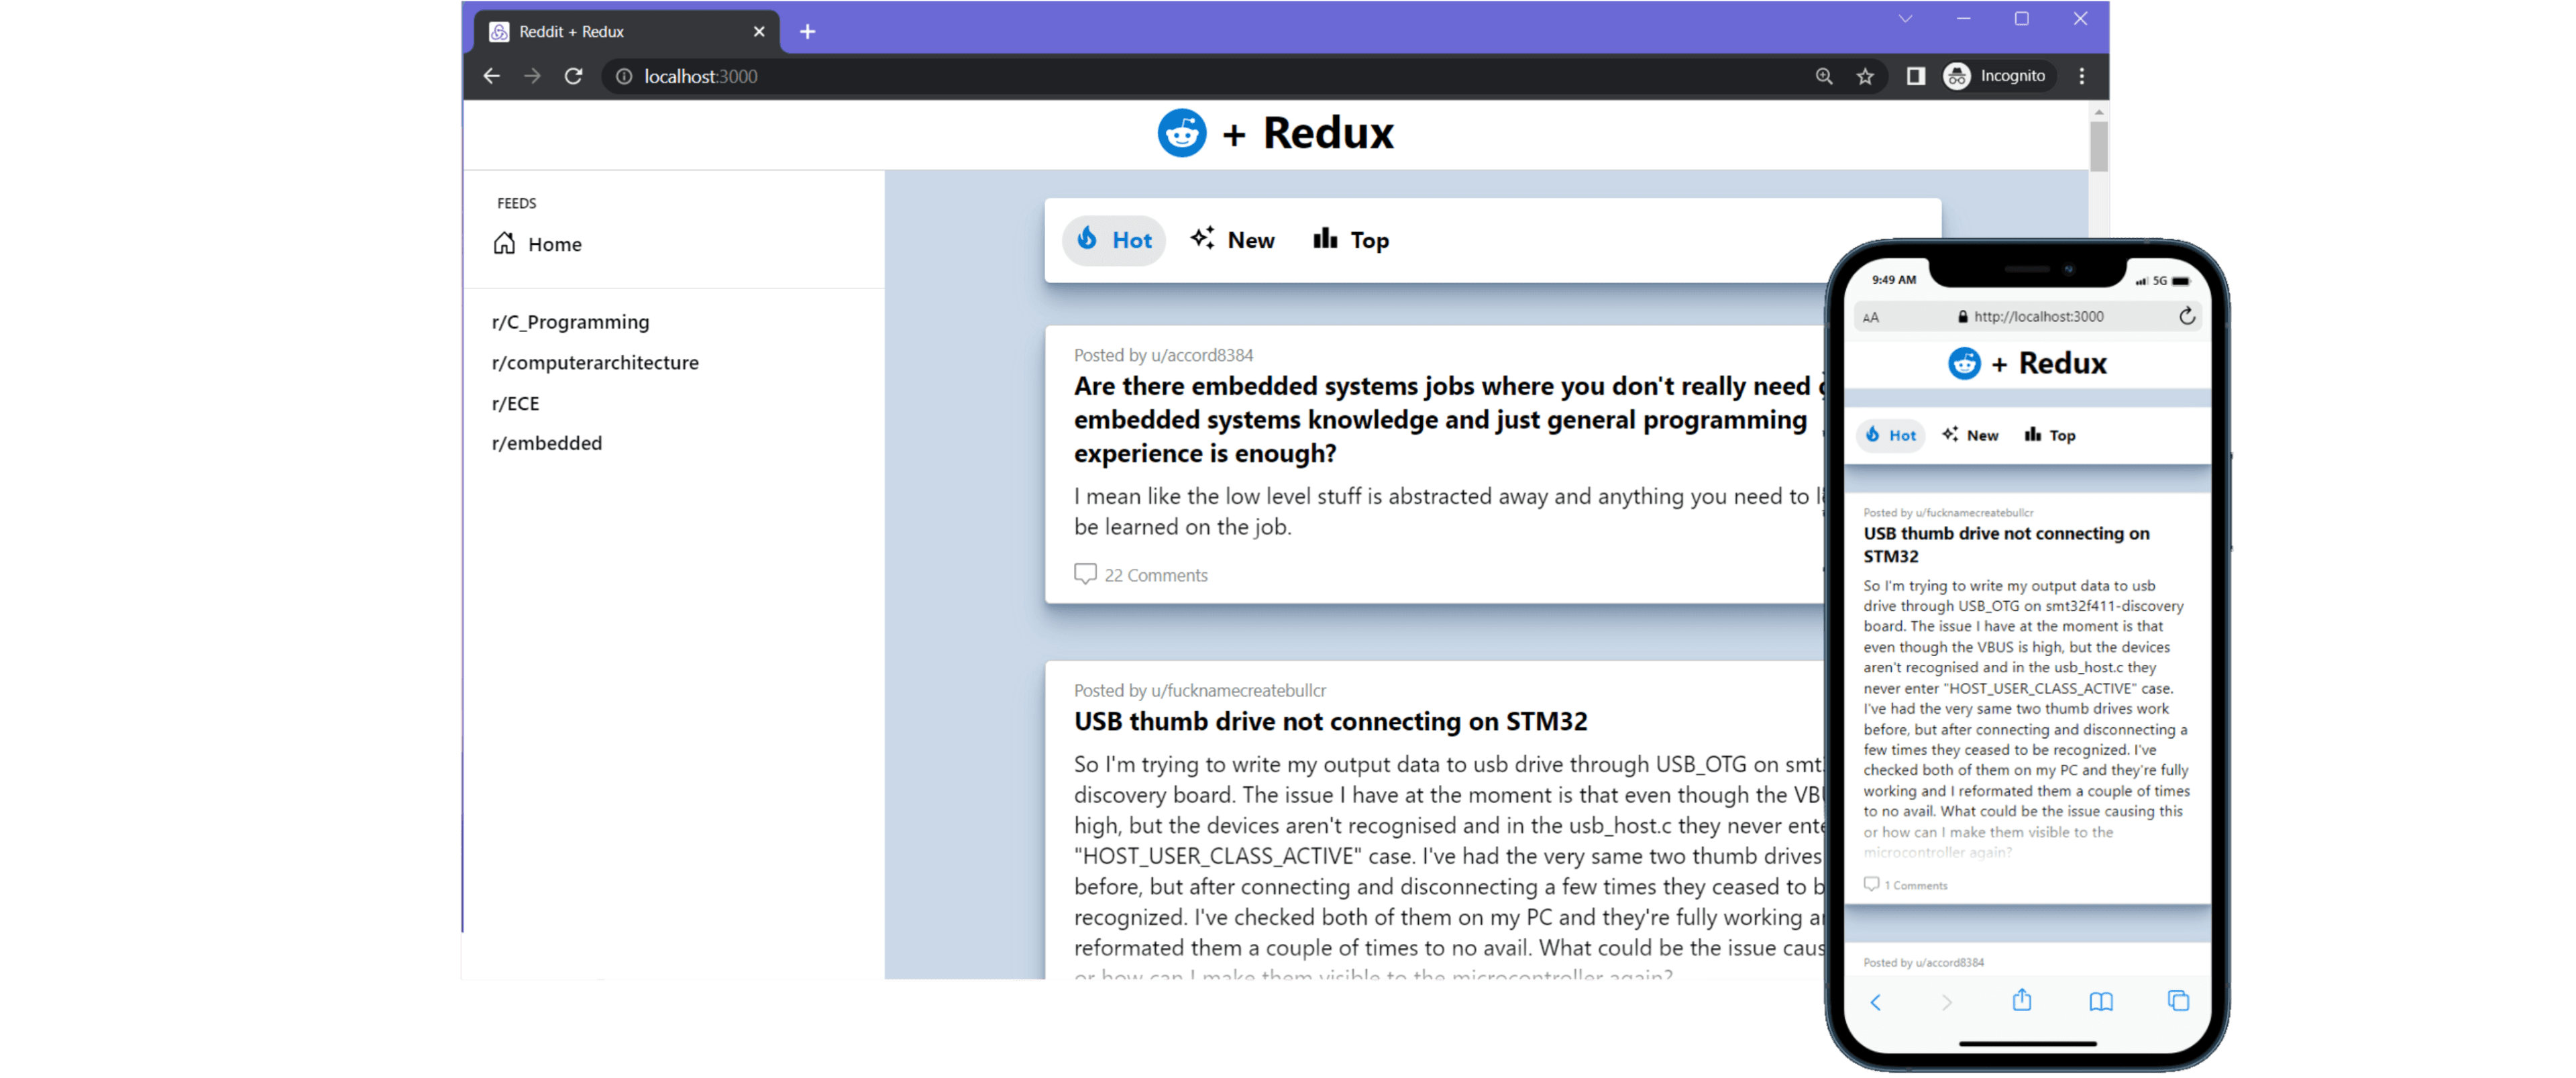Open Chrome zoom magnifier icon
This screenshot has width=2576, height=1078.
coord(1824,76)
